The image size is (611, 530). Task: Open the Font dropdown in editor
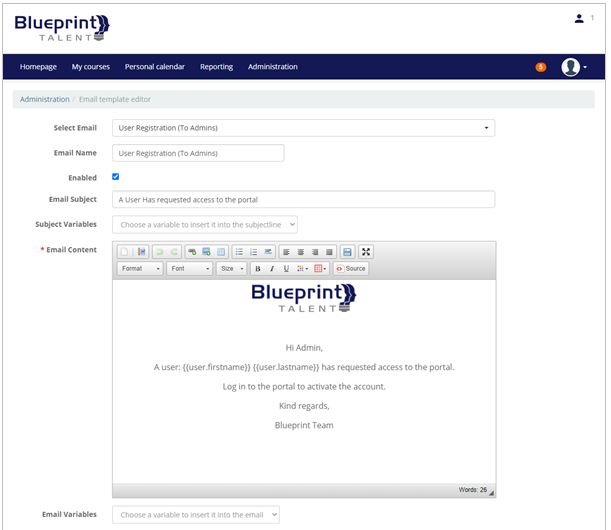(190, 269)
